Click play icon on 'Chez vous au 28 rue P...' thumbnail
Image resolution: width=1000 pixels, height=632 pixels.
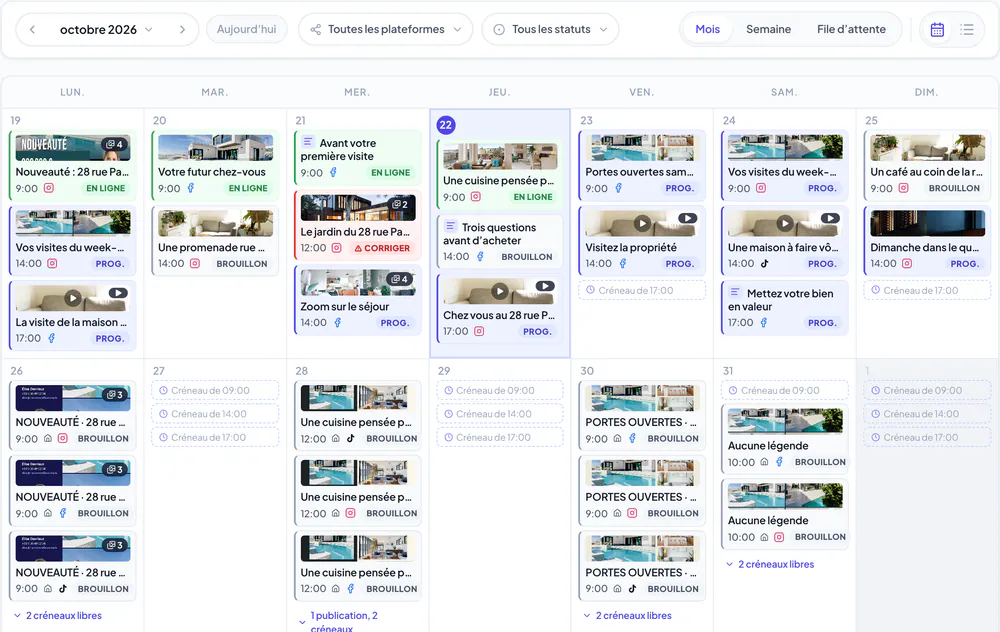[500, 291]
